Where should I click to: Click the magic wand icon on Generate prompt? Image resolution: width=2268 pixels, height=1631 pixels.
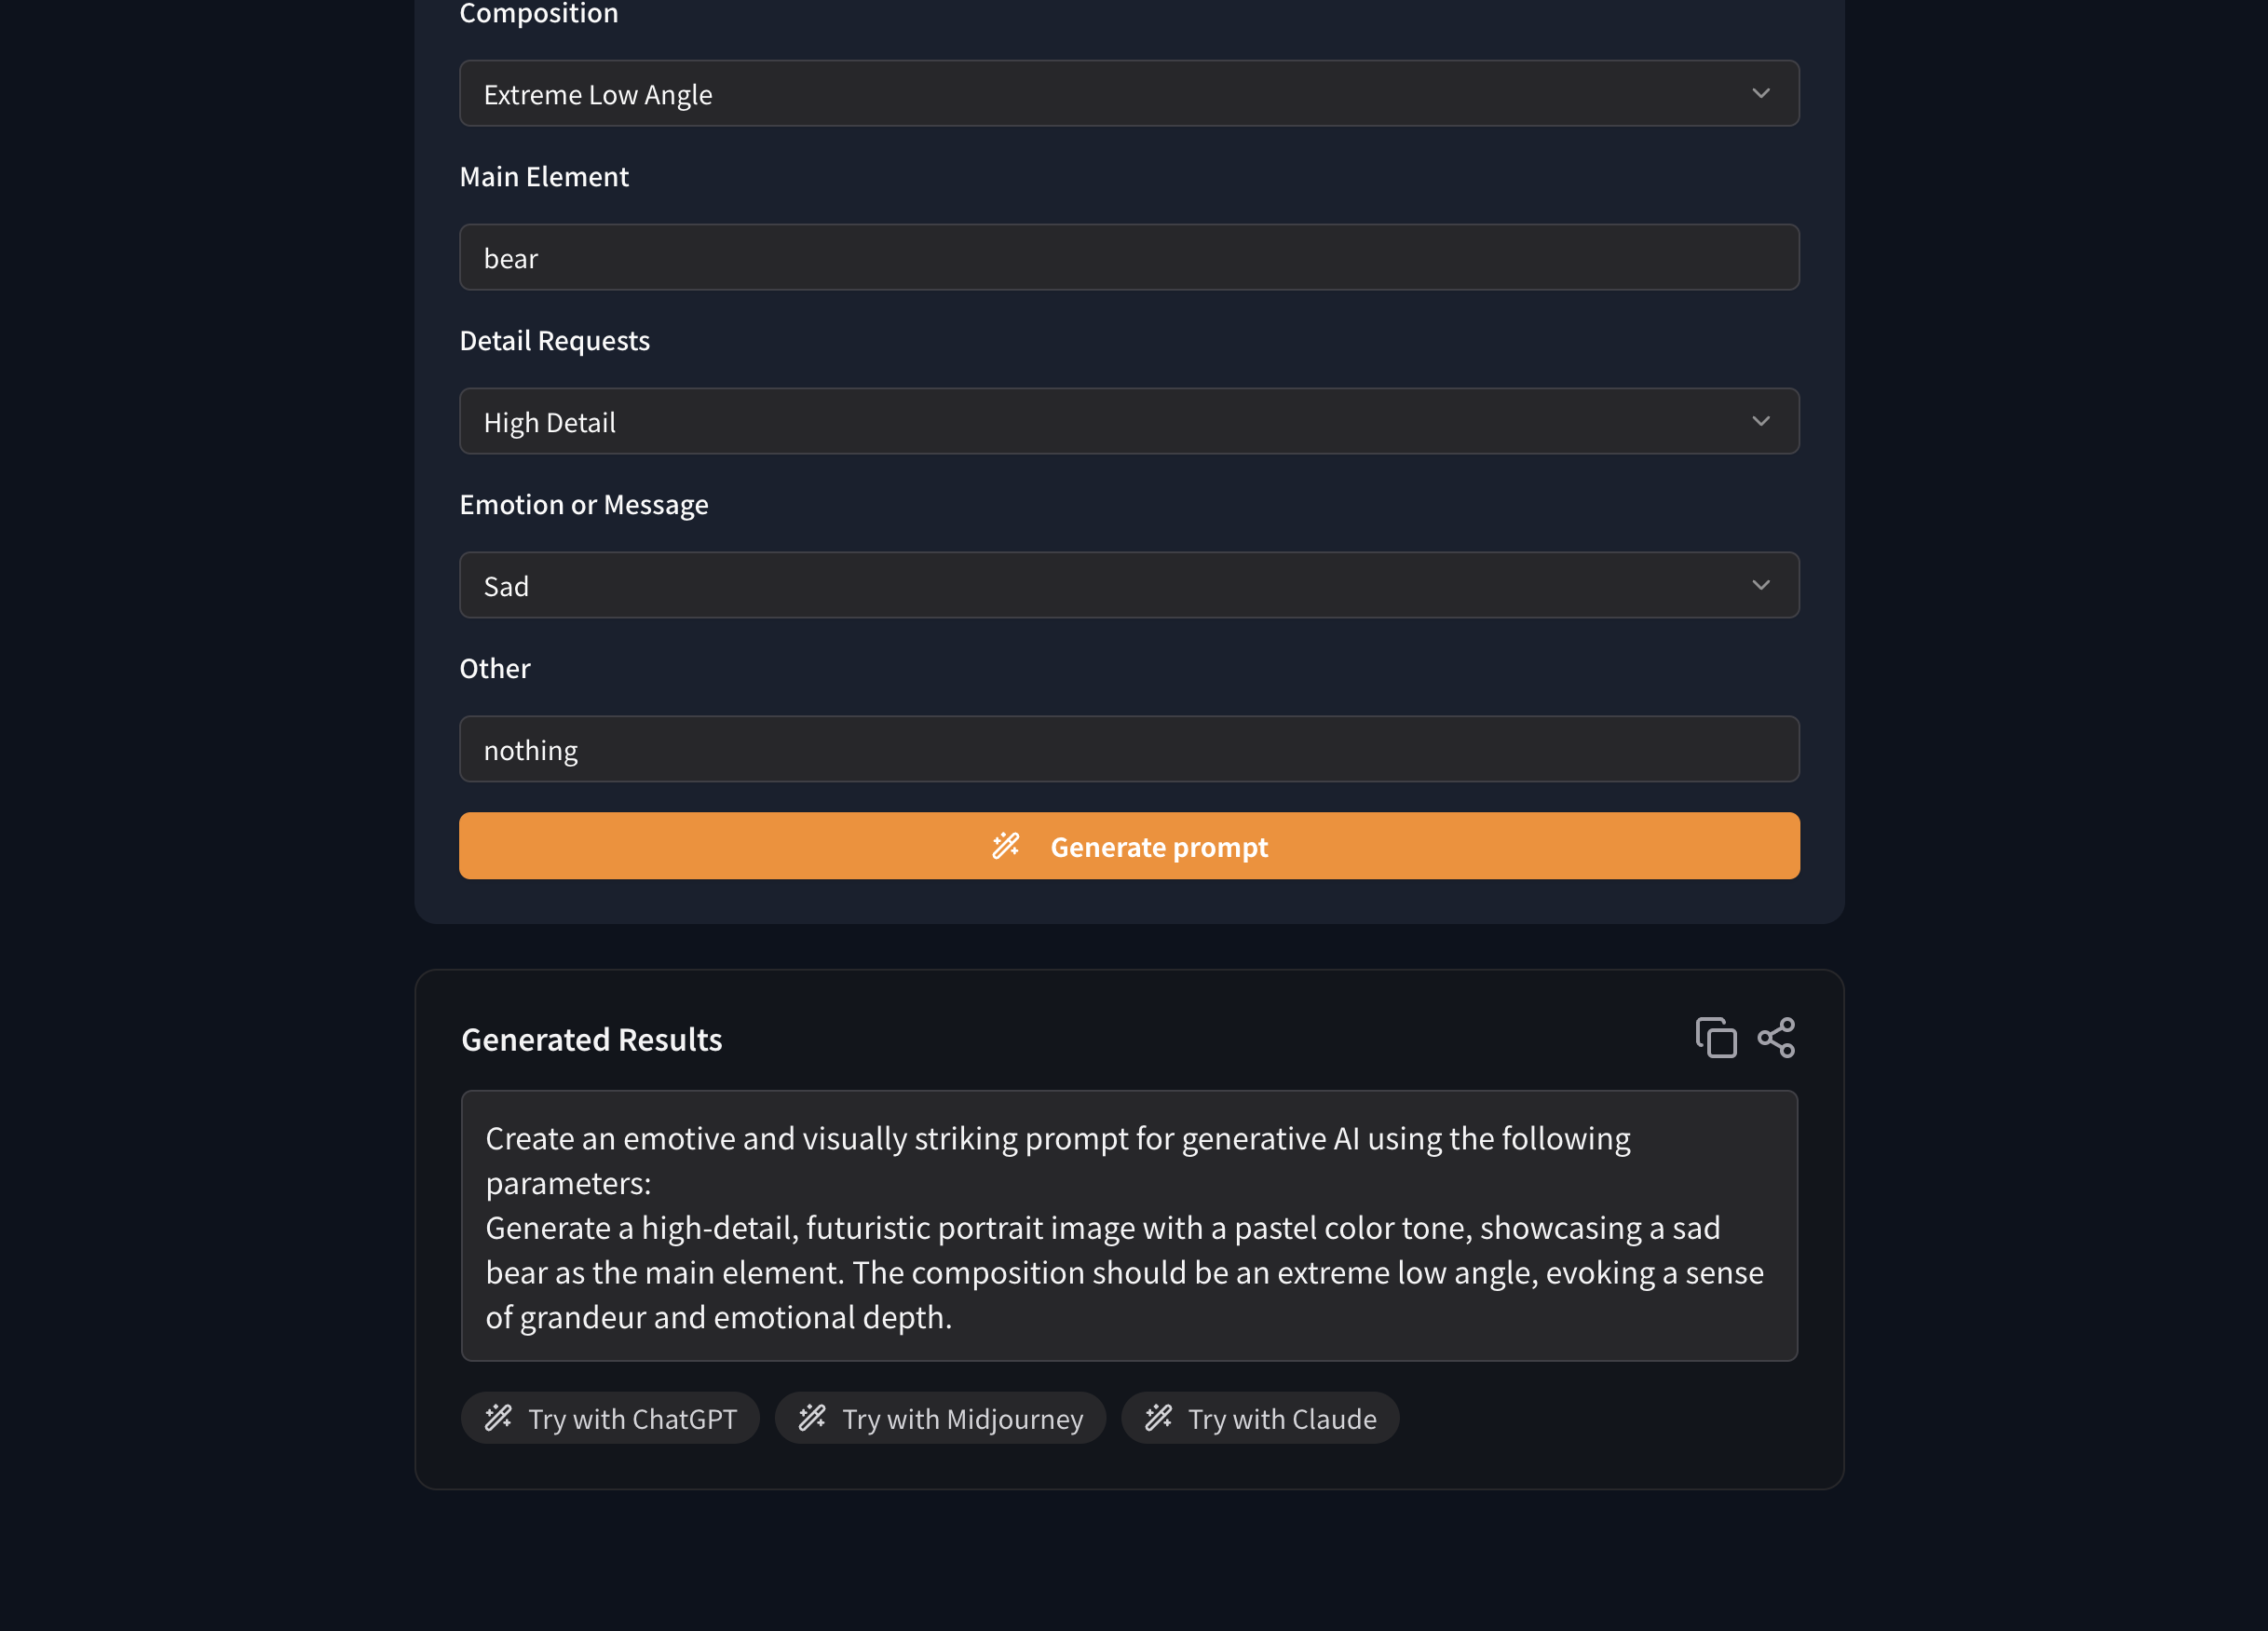point(1006,846)
